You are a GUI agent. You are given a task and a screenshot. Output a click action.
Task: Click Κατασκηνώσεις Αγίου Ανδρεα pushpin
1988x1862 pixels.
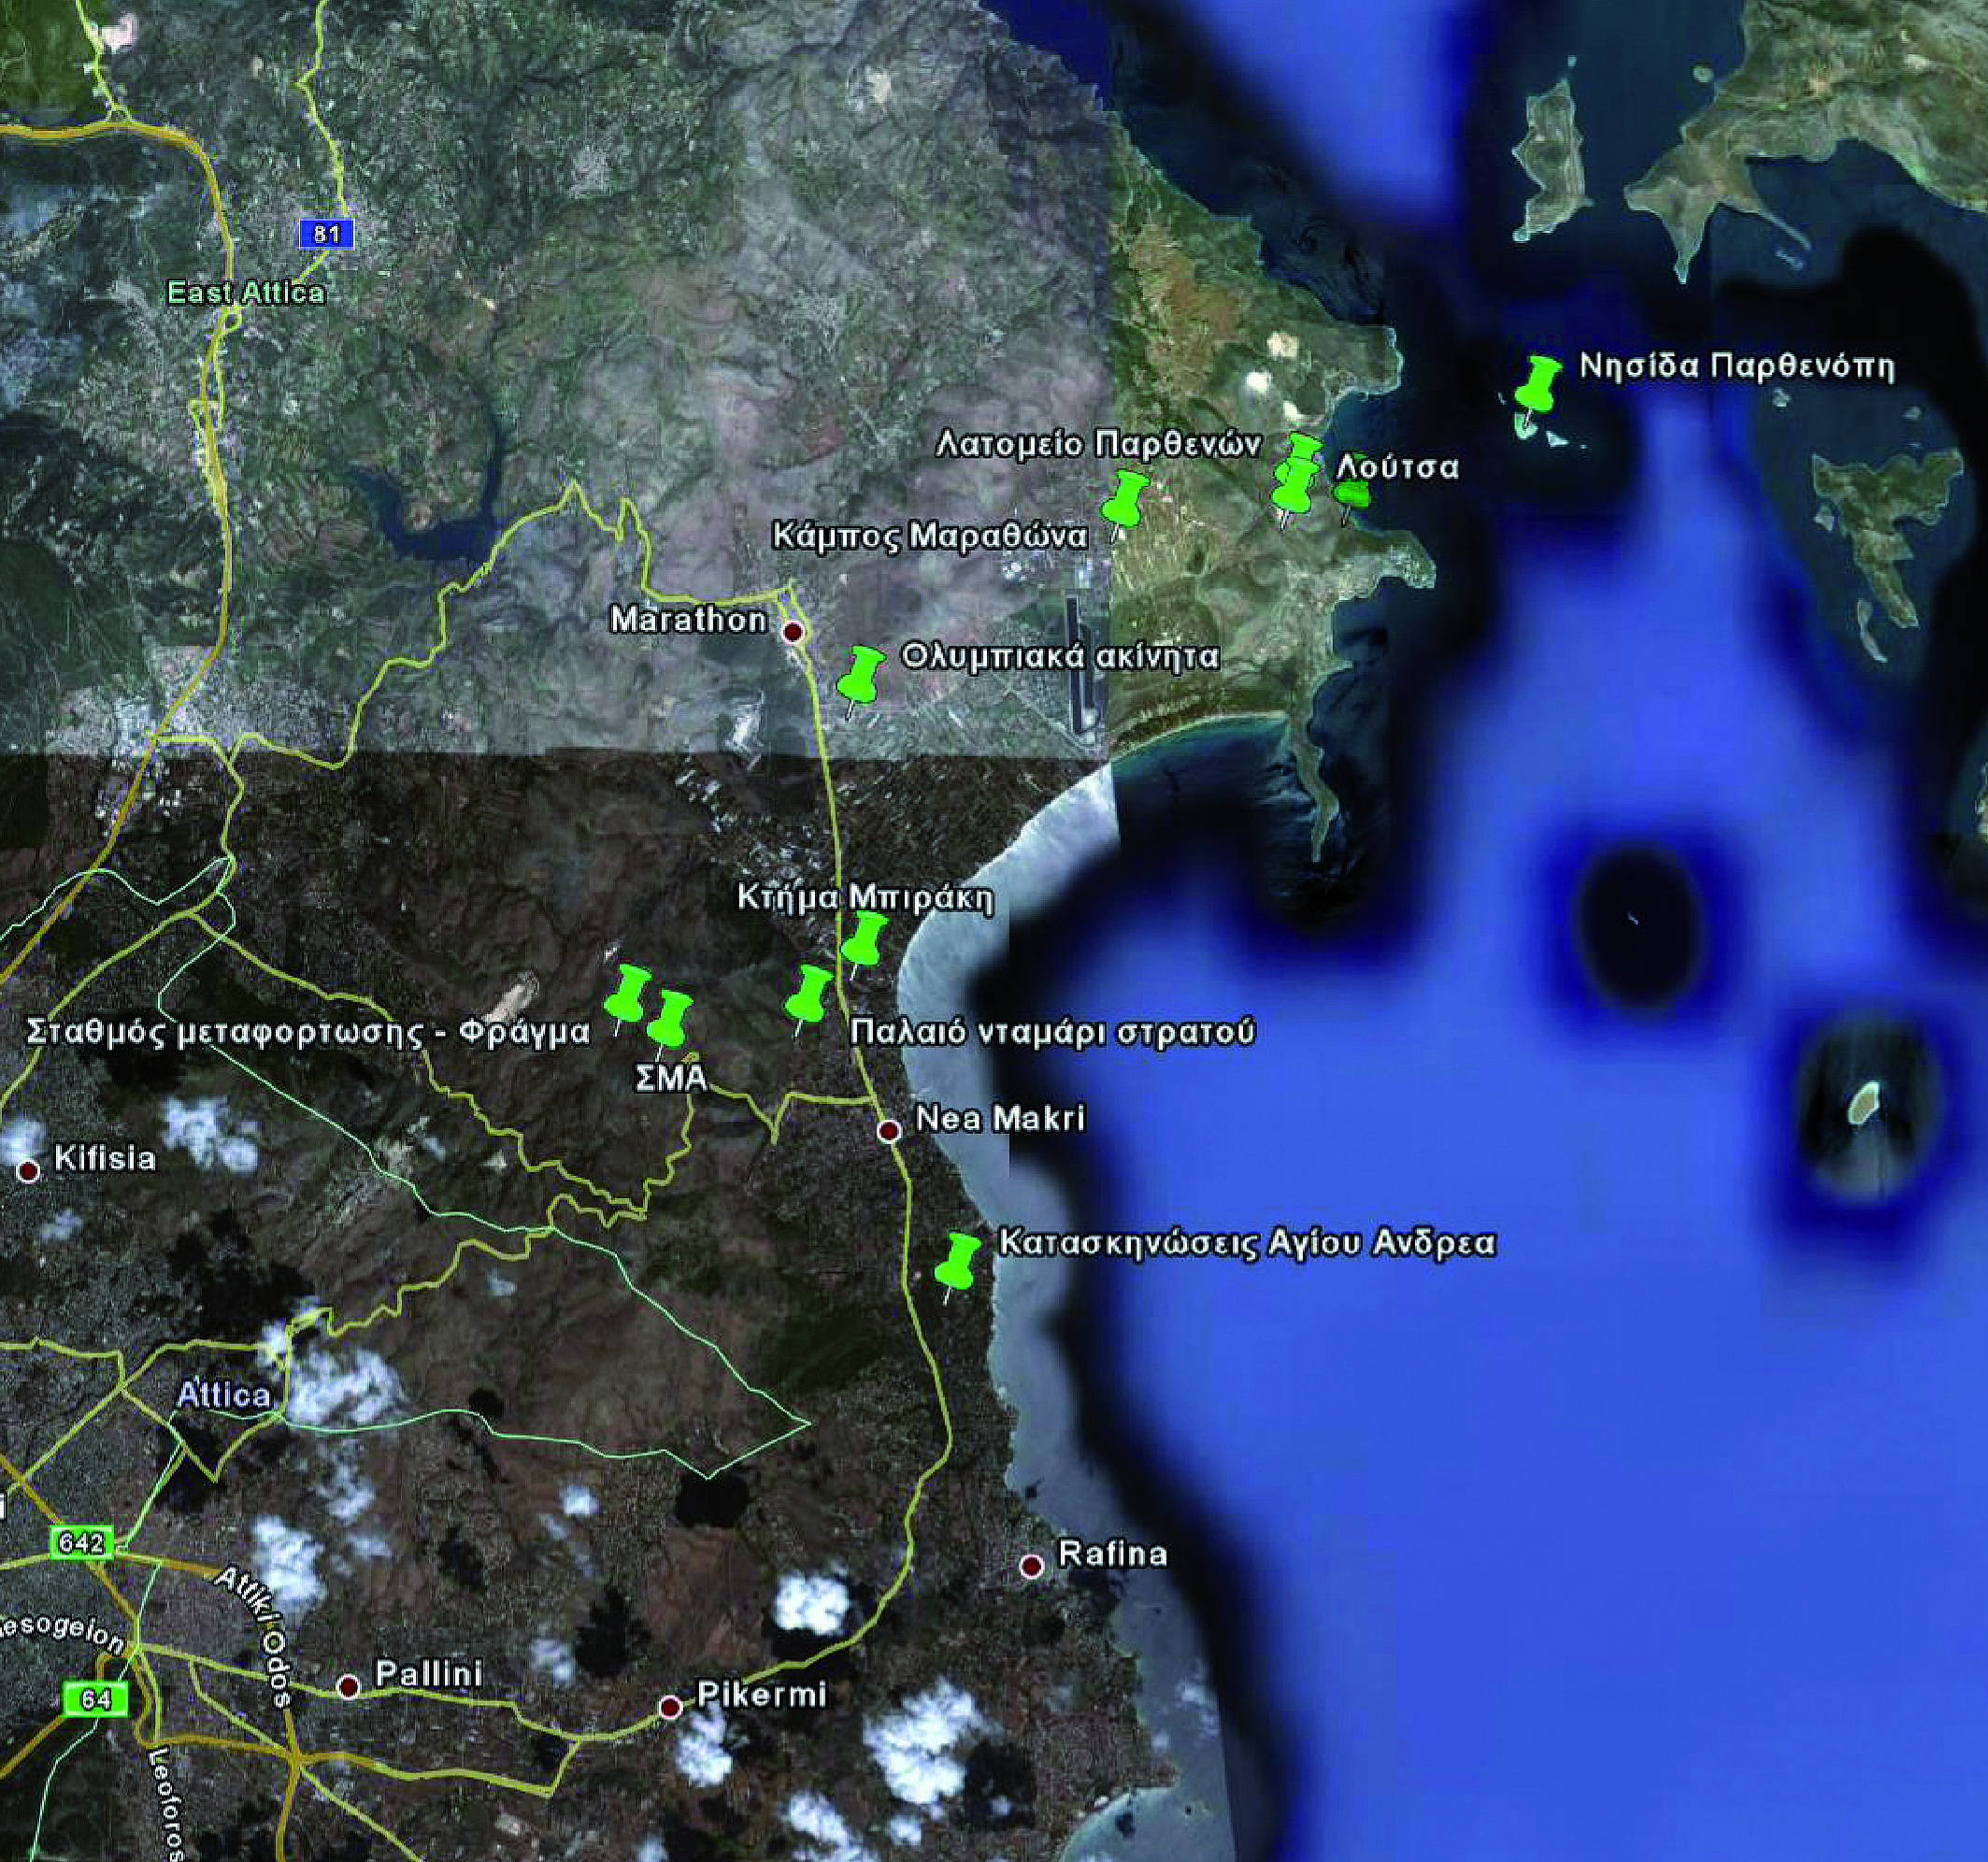[x=957, y=1261]
